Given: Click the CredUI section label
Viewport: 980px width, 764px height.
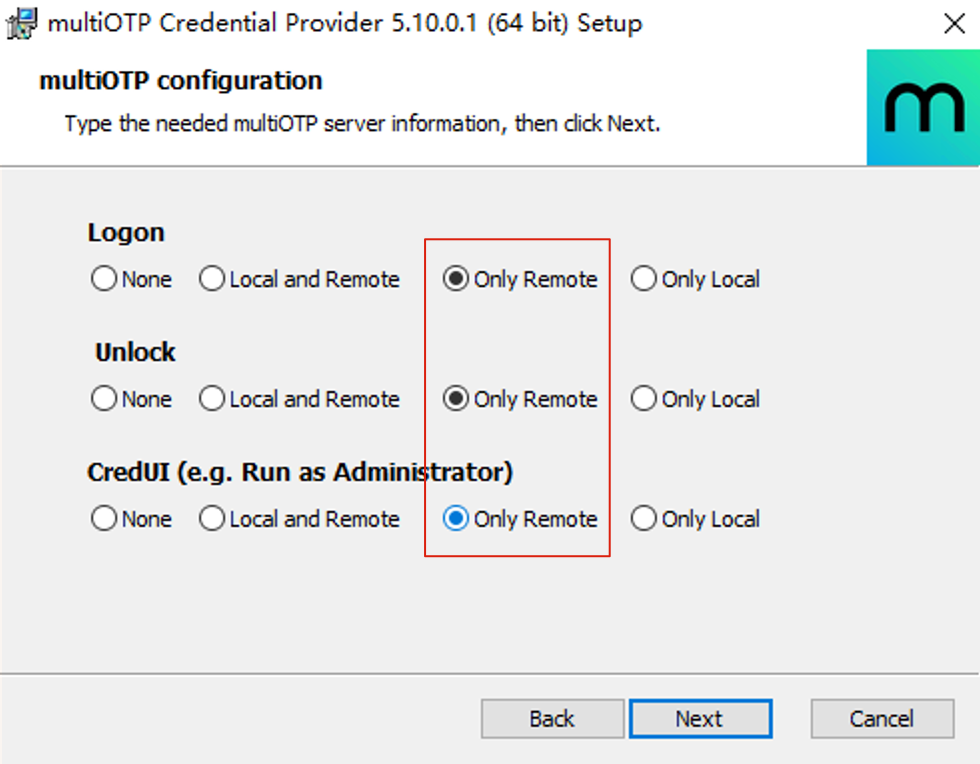Looking at the screenshot, I should pyautogui.click(x=300, y=472).
